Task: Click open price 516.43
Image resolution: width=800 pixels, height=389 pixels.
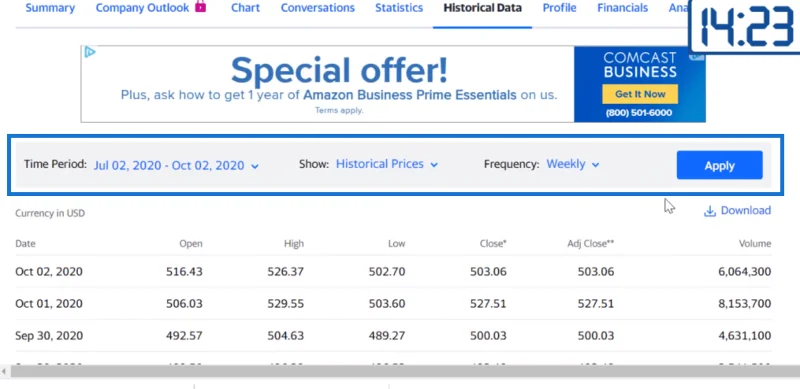Action: pos(184,272)
